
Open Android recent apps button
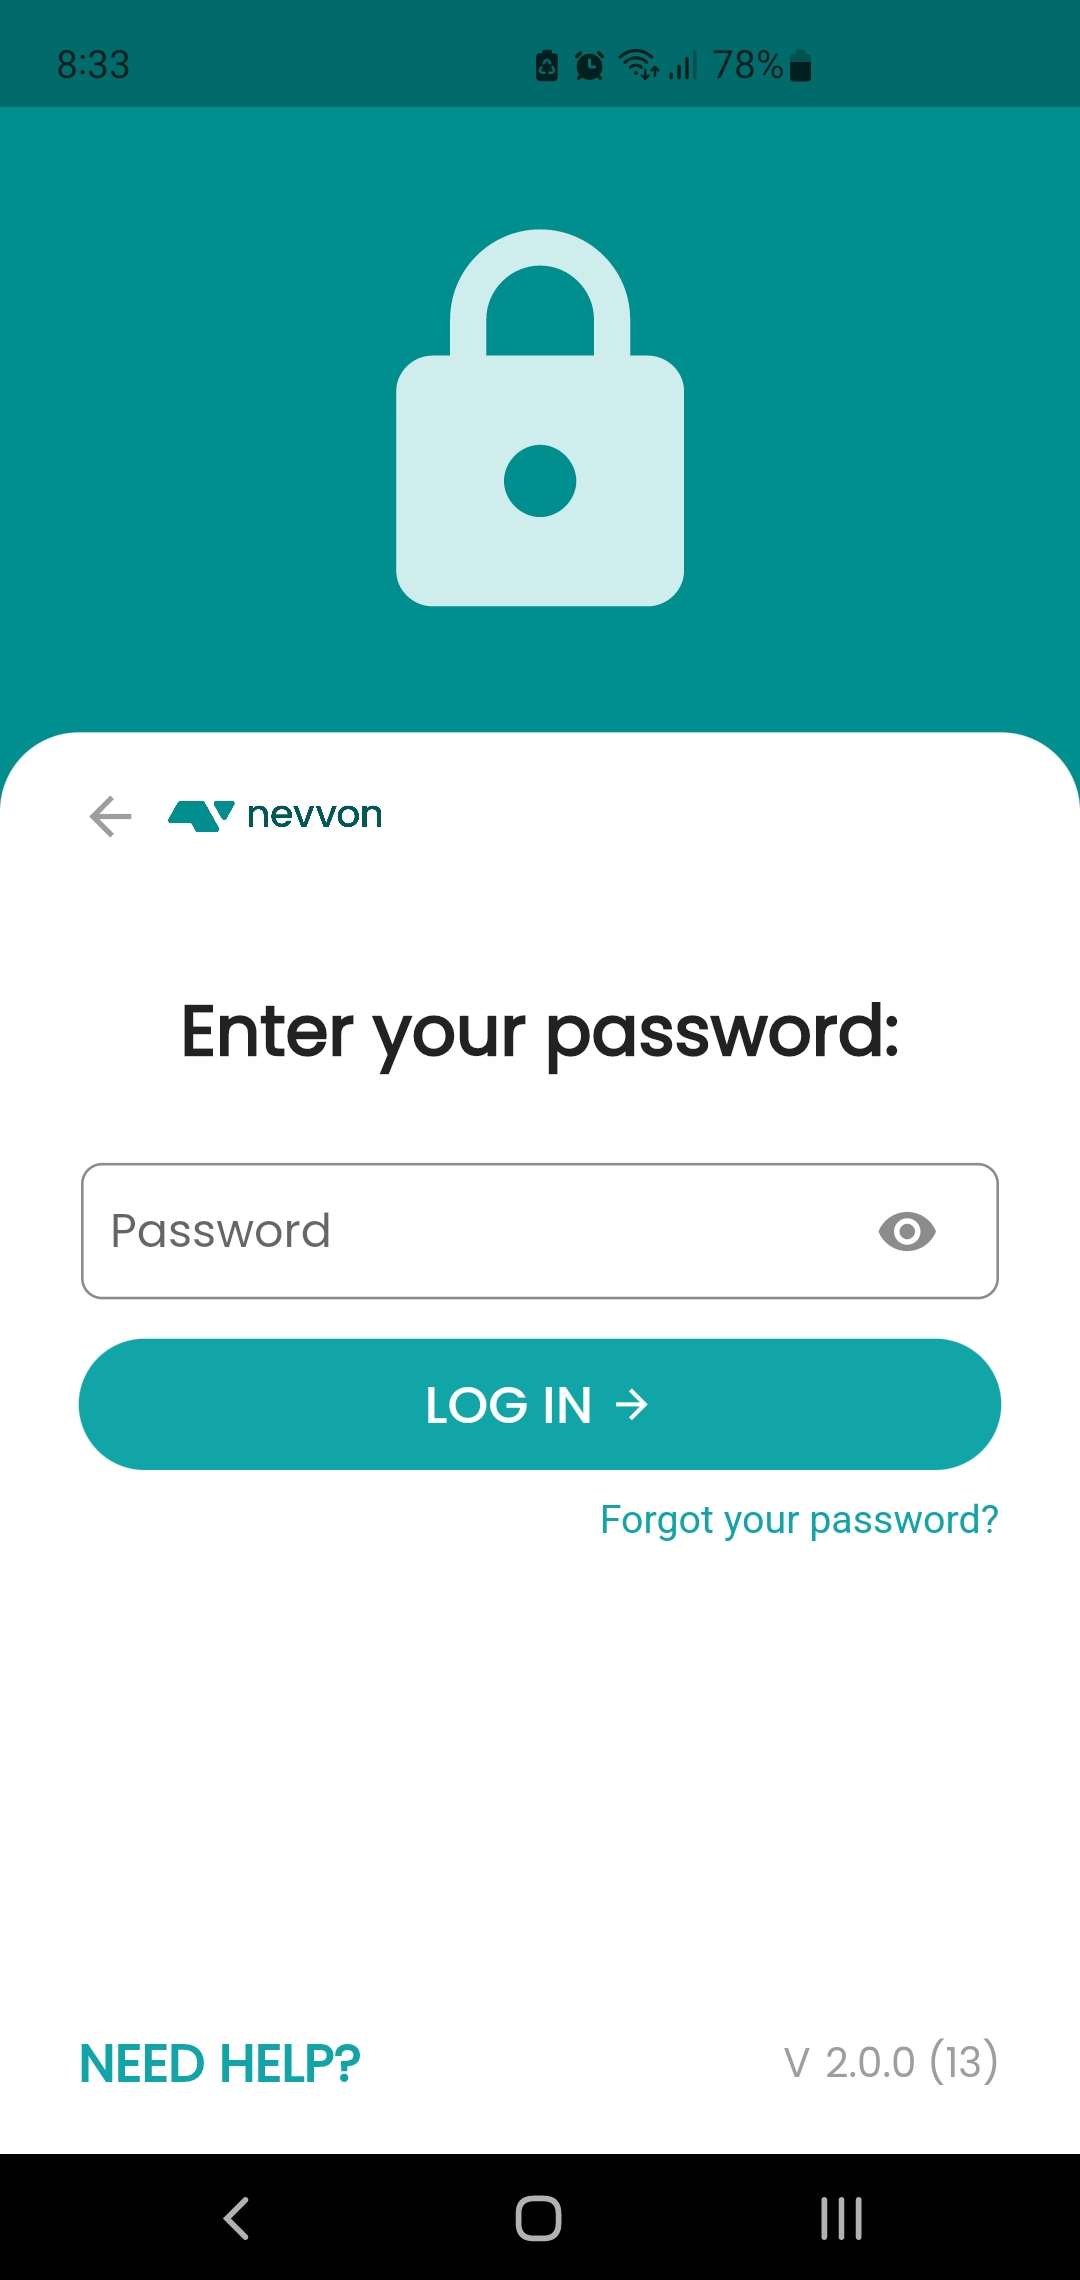tap(841, 2218)
